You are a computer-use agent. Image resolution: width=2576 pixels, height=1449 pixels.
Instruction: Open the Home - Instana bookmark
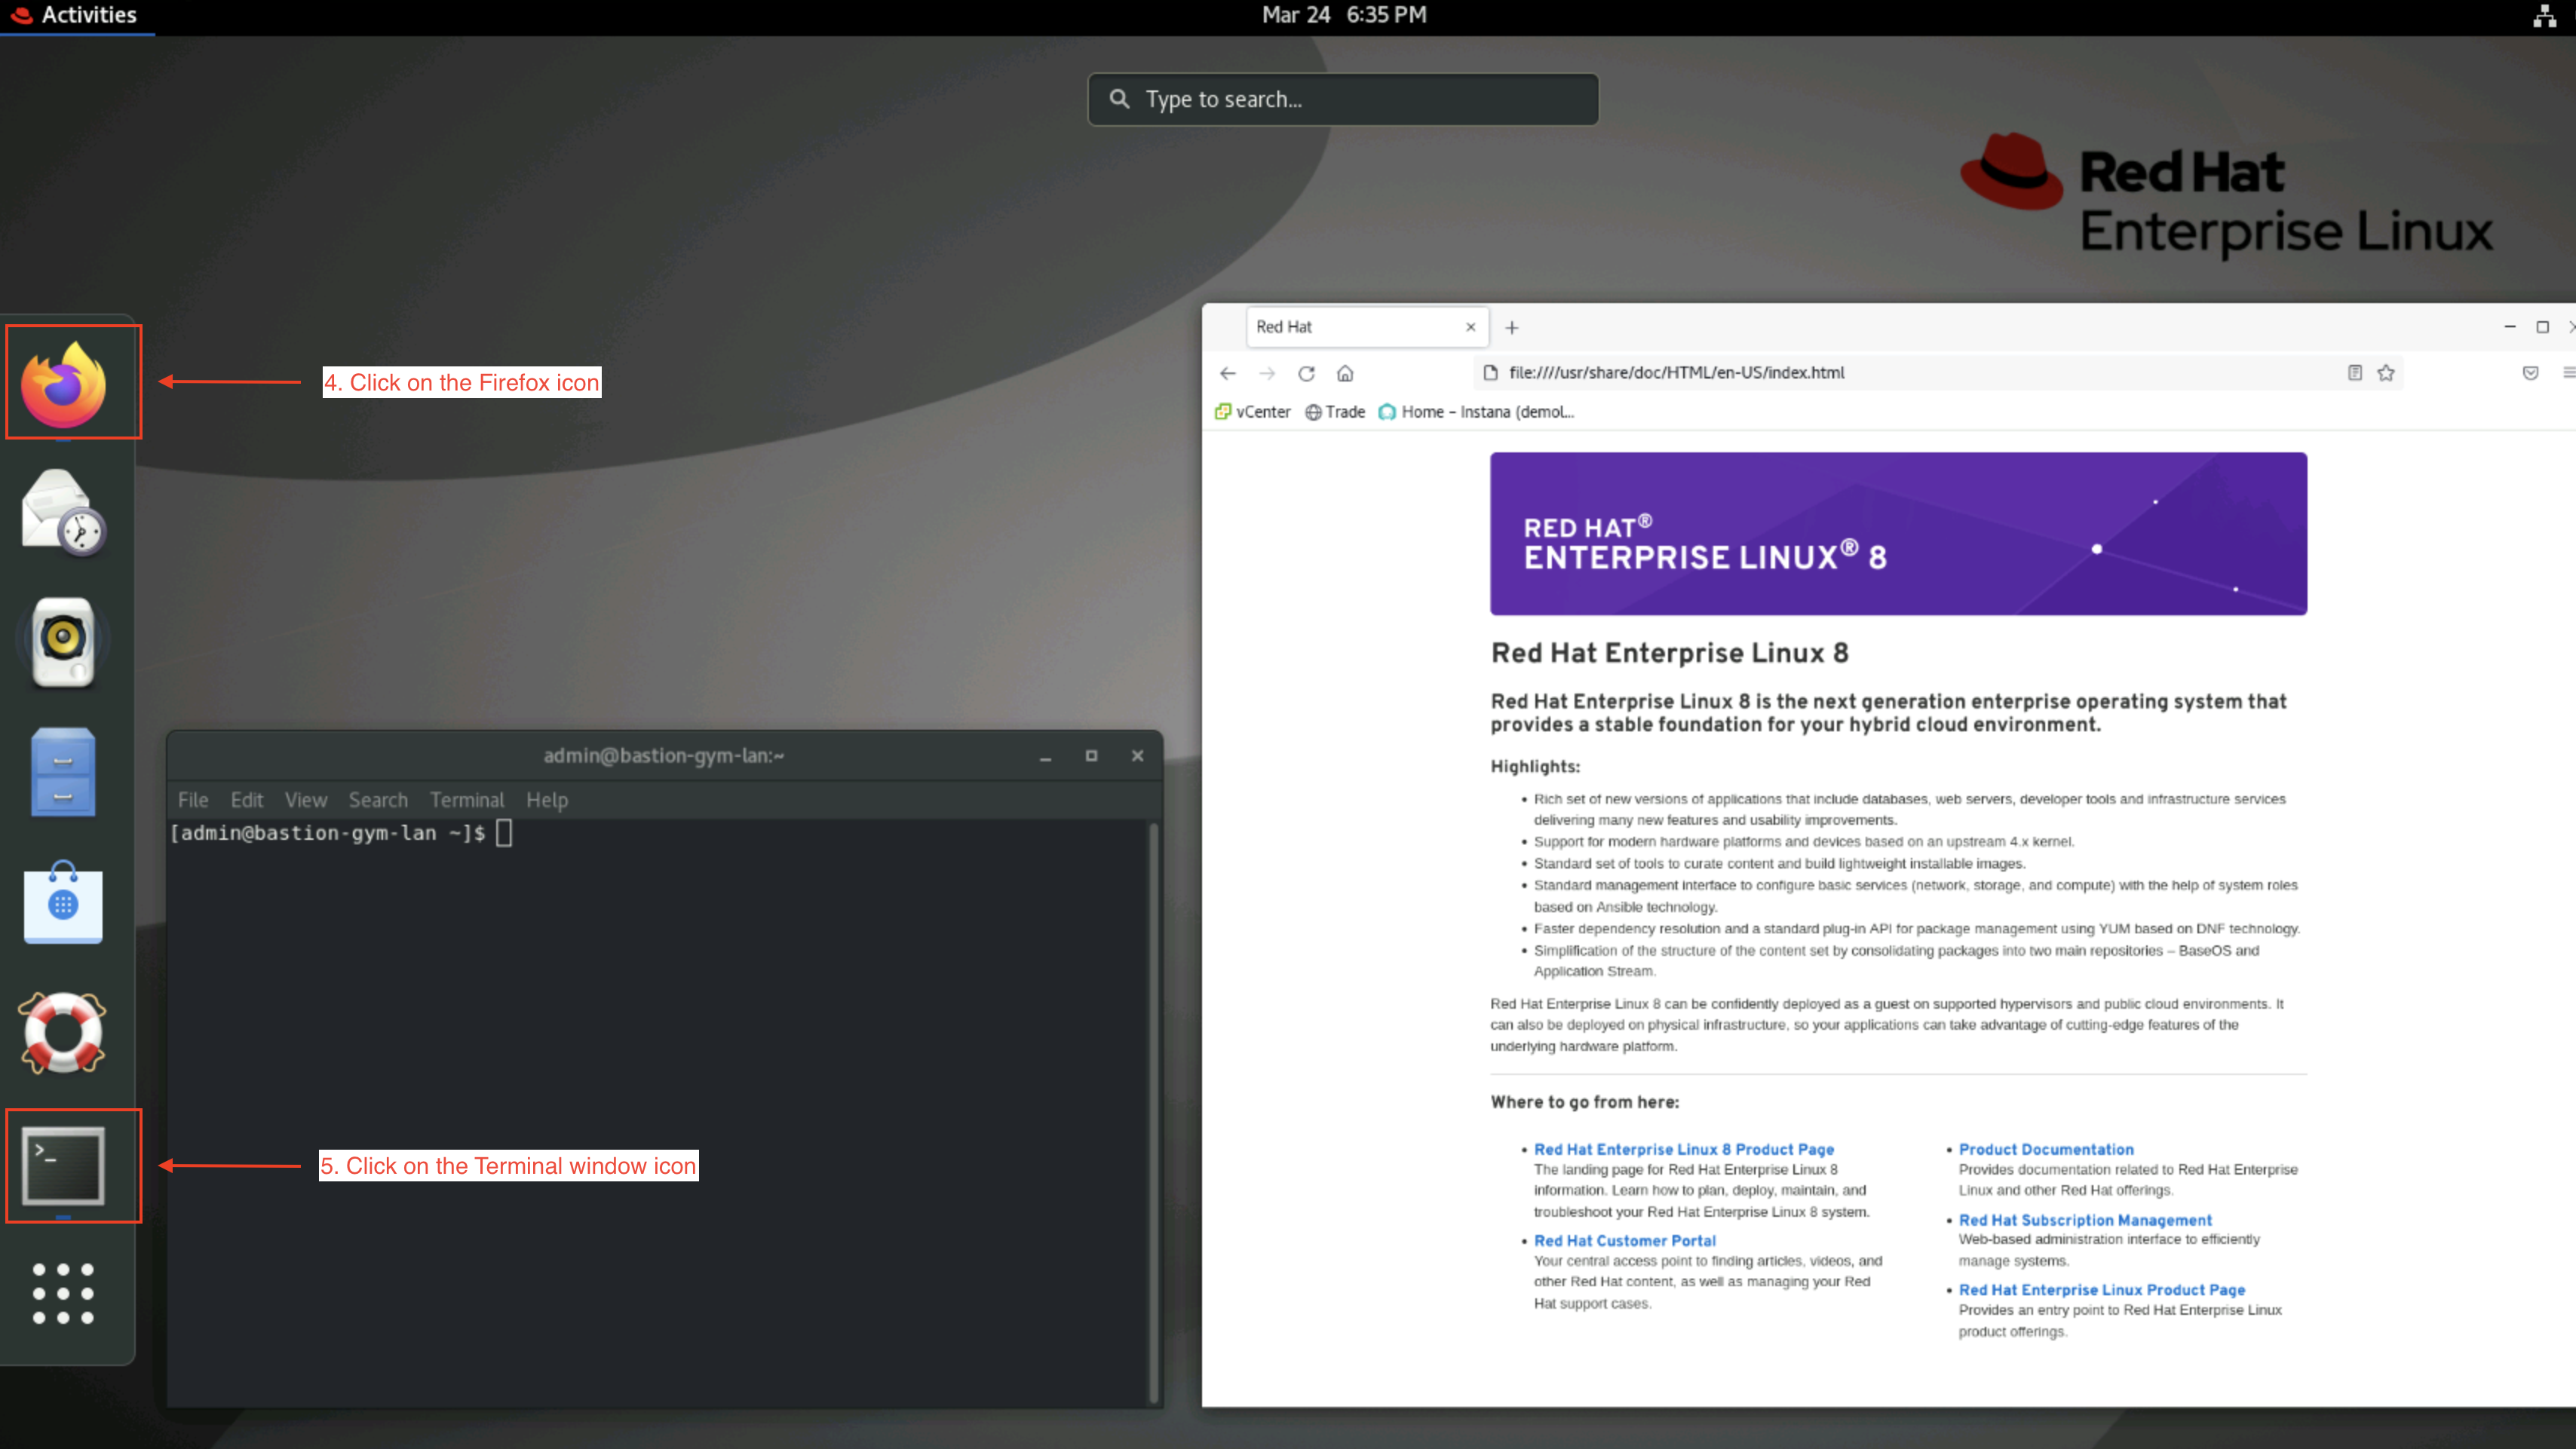[1476, 412]
